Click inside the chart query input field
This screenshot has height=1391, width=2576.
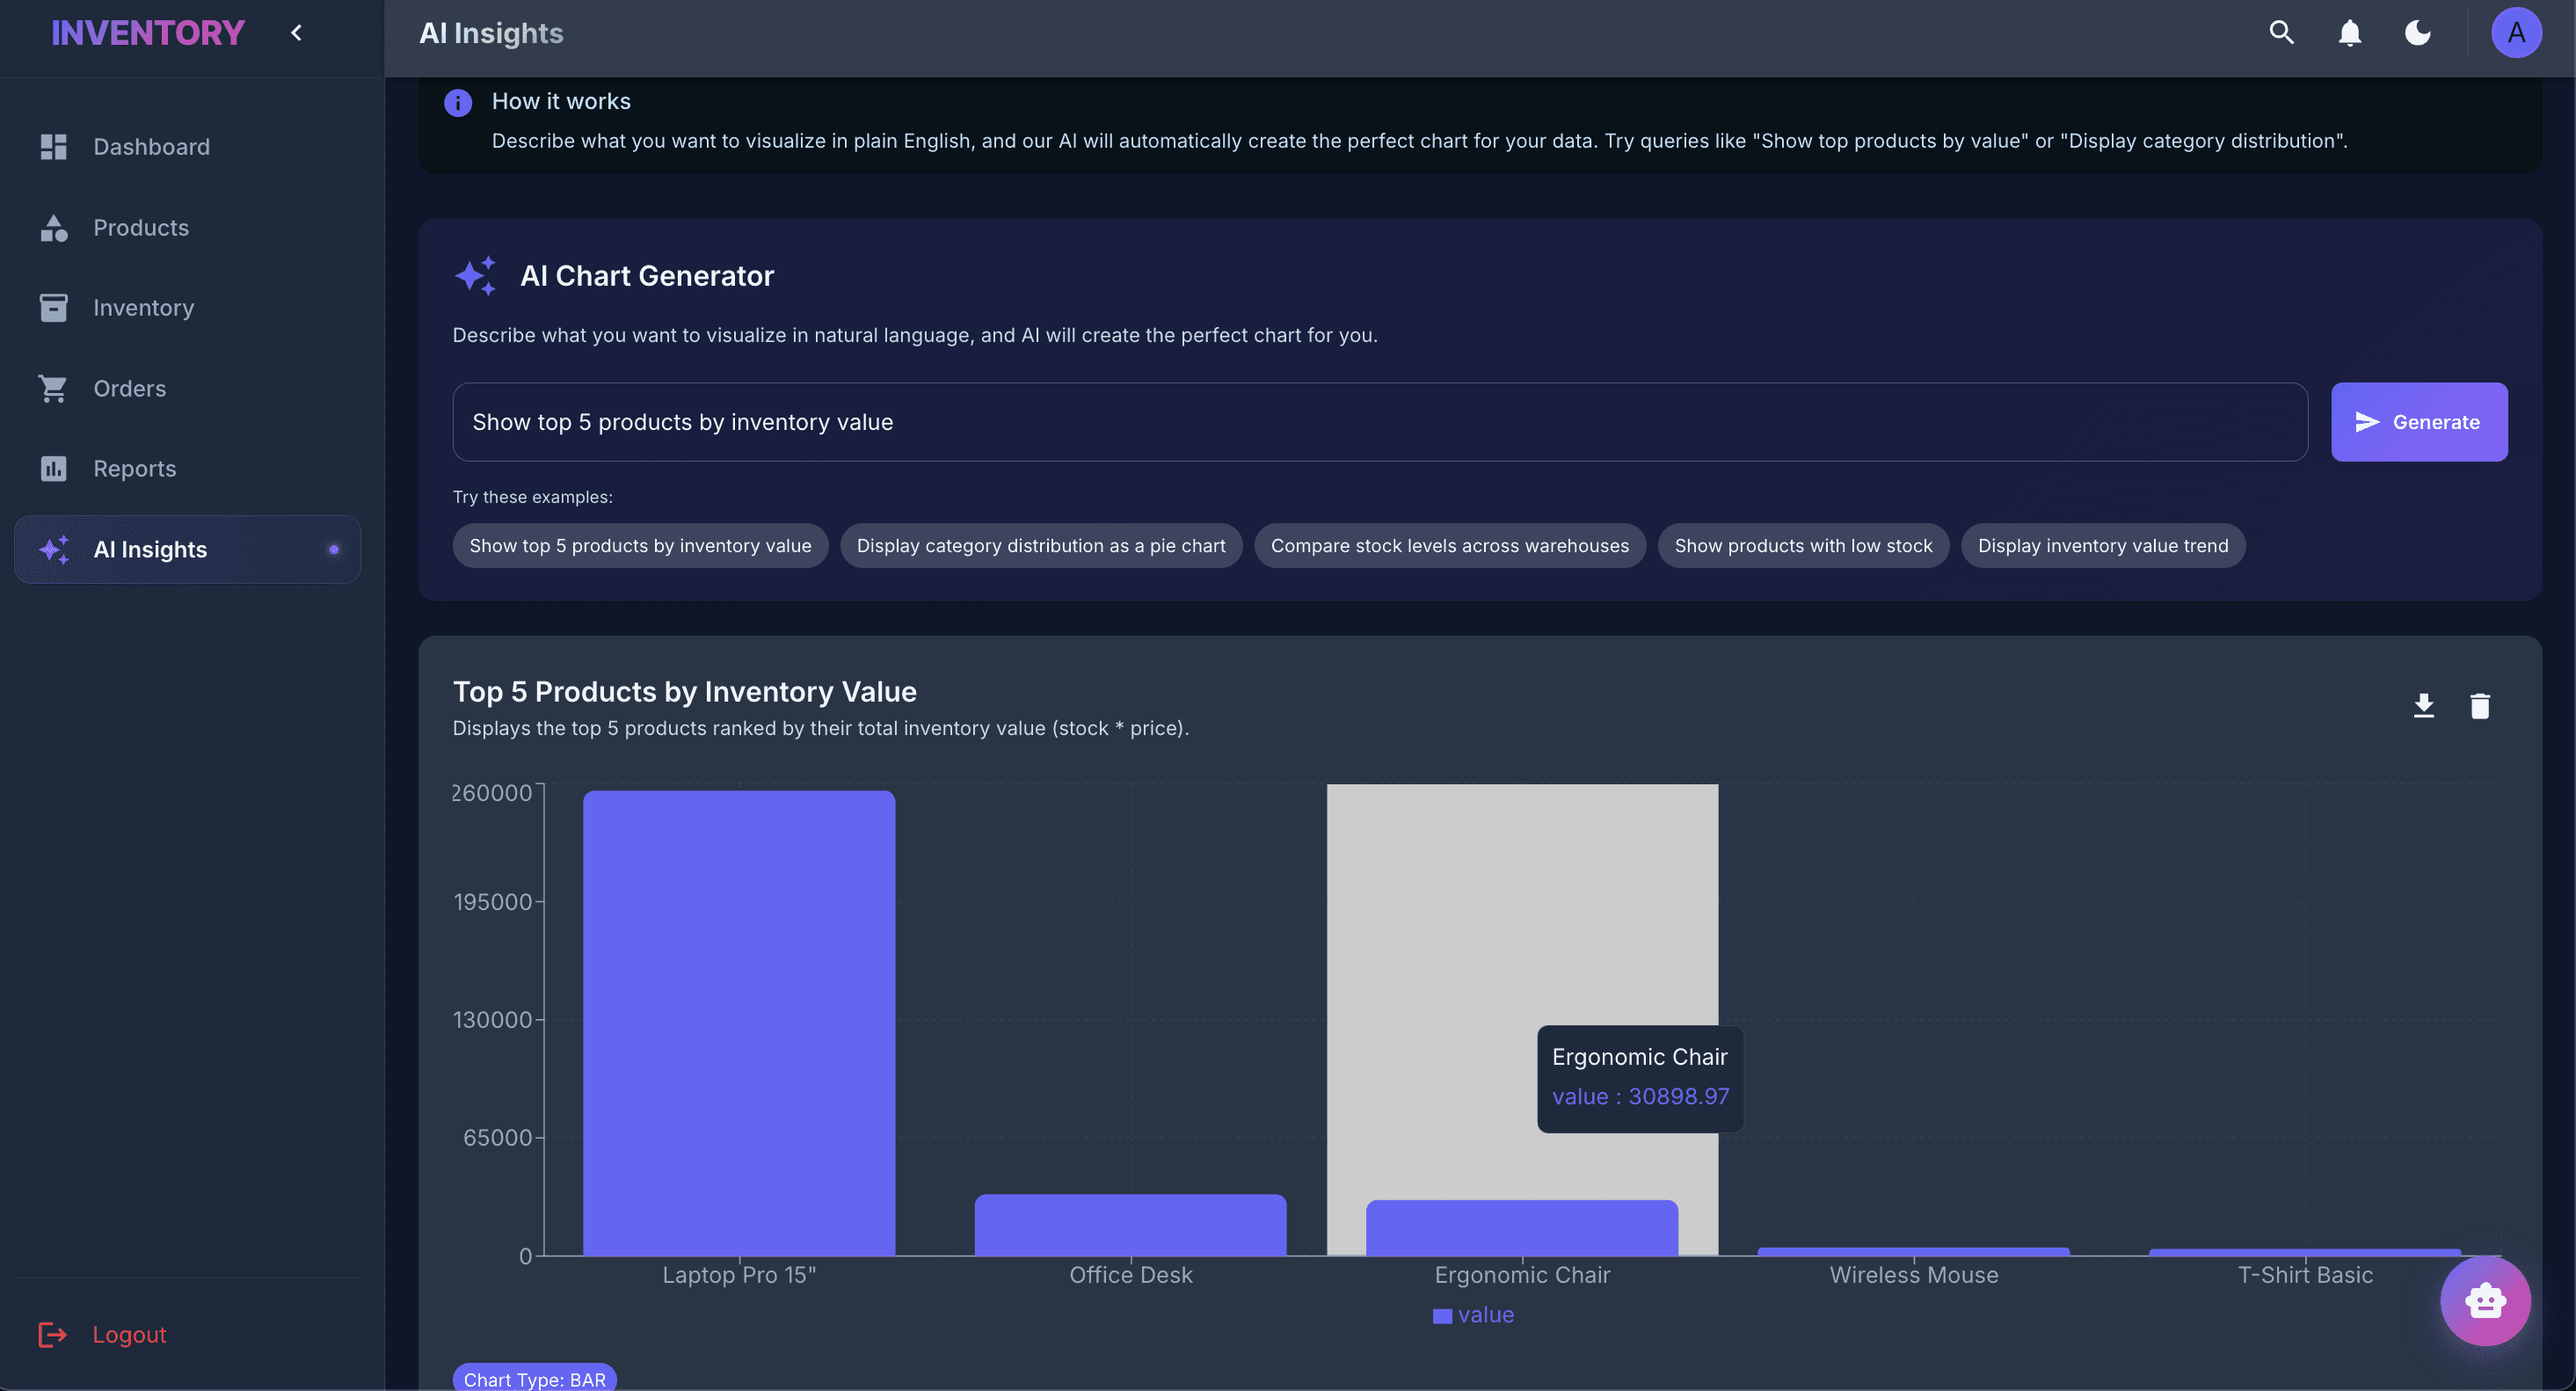coord(1380,422)
